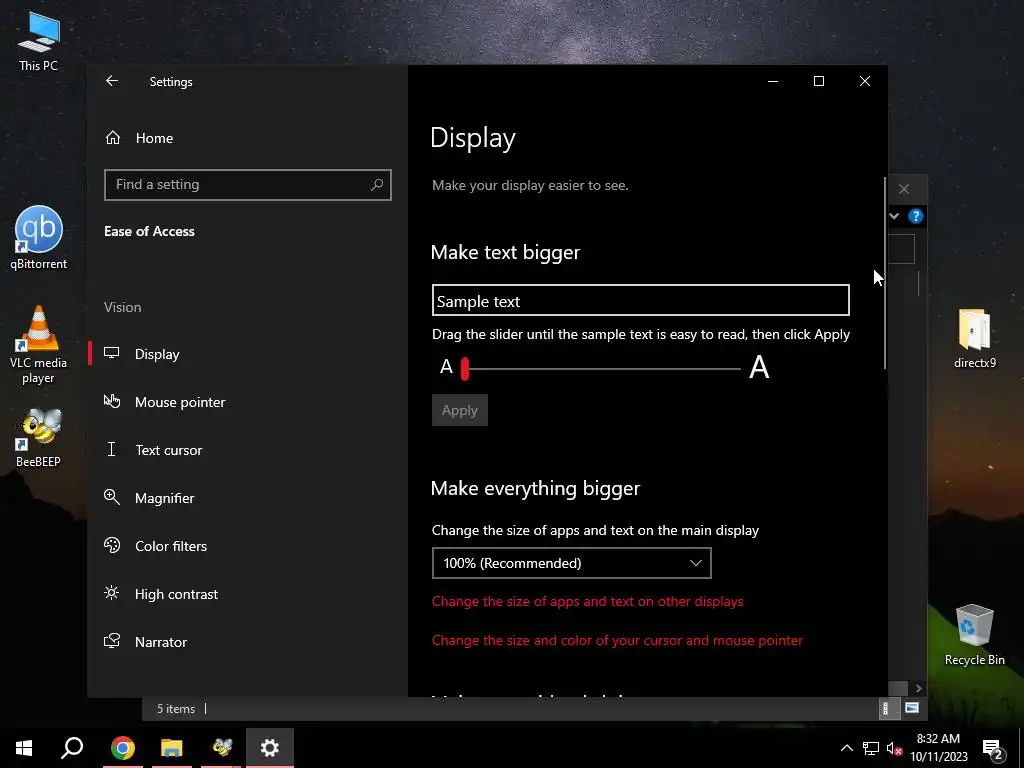Viewport: 1024px width, 768px height.
Task: Click the grayed Apply button
Action: point(460,410)
